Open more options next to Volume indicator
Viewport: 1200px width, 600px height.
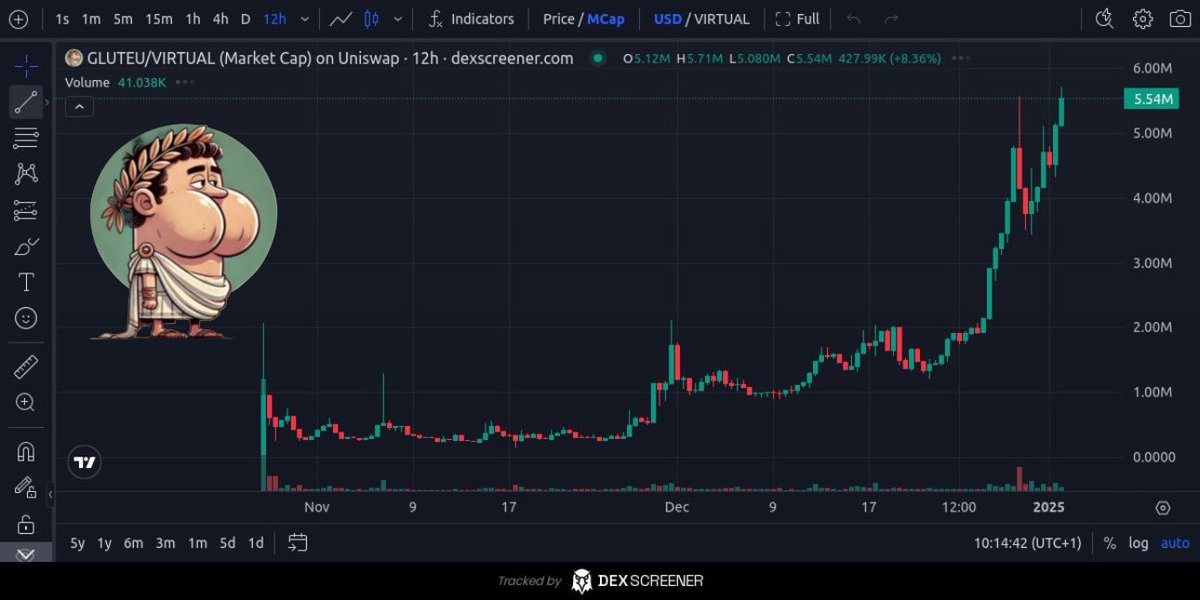(184, 83)
